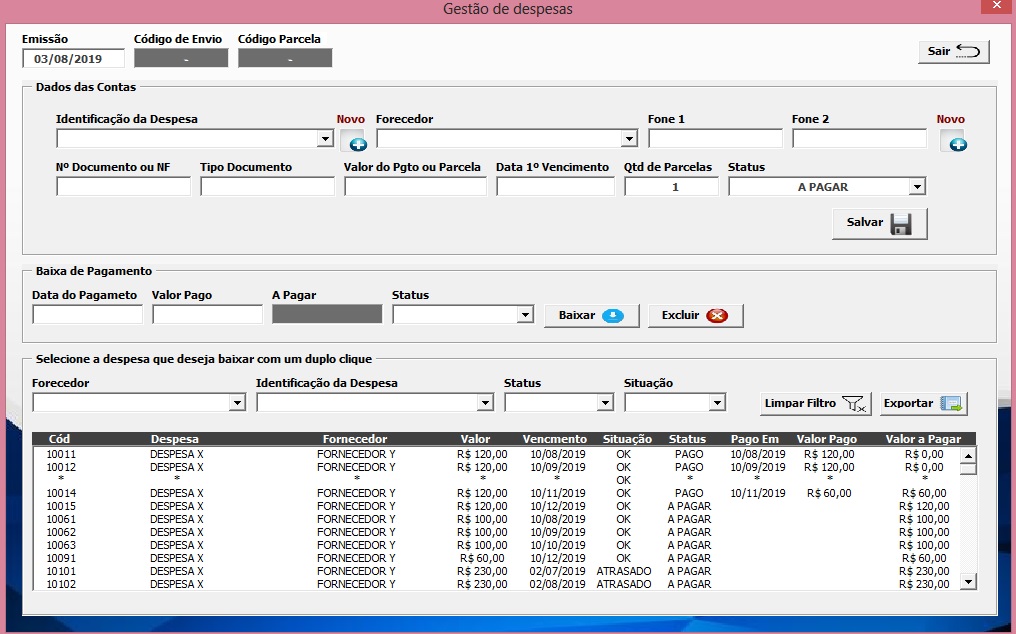Click the table's scroll down arrow
The image size is (1016, 634).
[x=968, y=581]
